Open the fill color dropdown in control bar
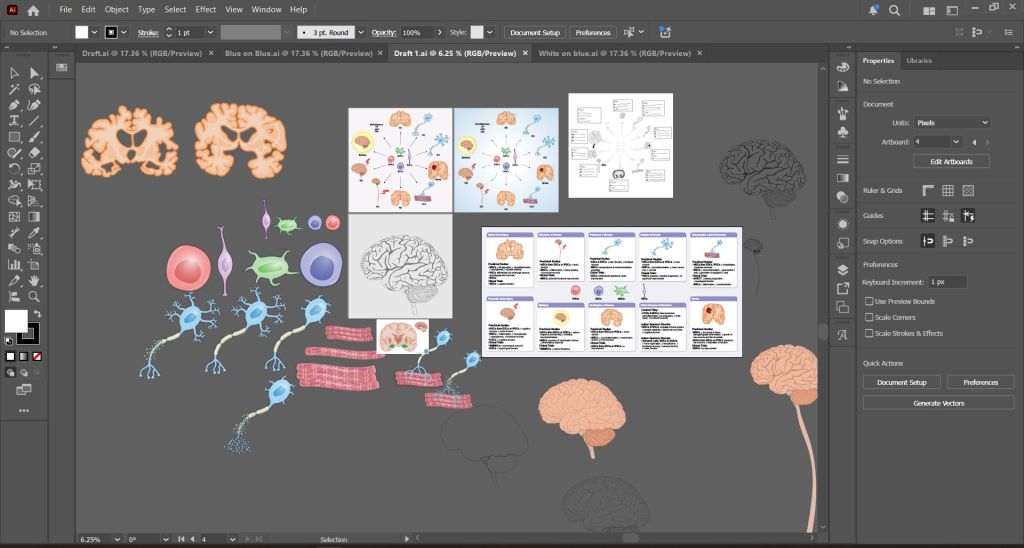Screen dimensions: 1024x548 tap(95, 33)
